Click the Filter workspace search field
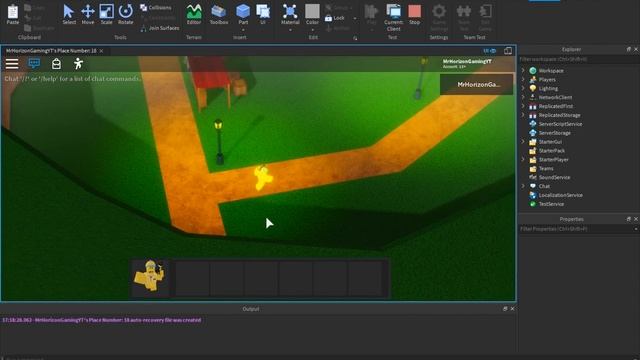Screen dimensions: 640x360 click(x=579, y=59)
